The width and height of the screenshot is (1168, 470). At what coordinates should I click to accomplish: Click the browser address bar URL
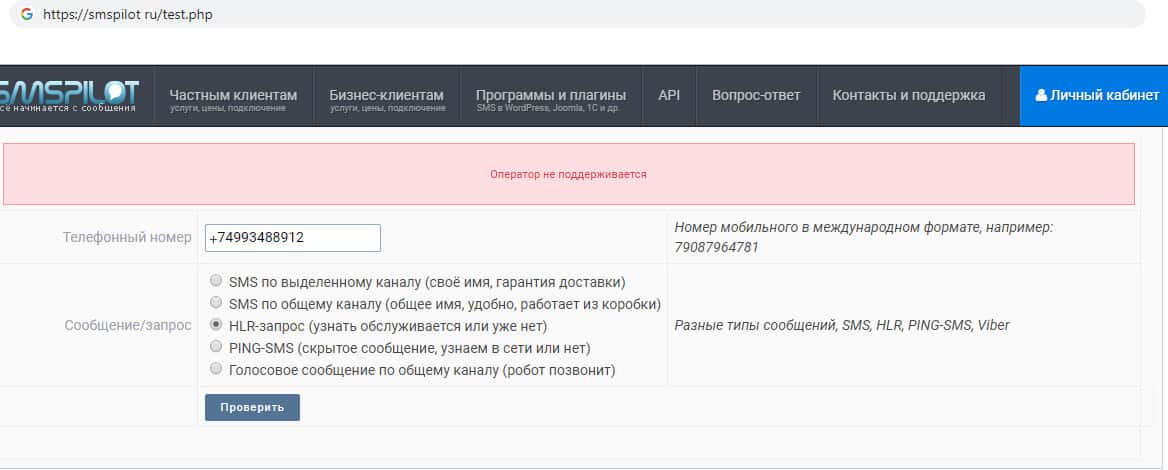pos(128,15)
